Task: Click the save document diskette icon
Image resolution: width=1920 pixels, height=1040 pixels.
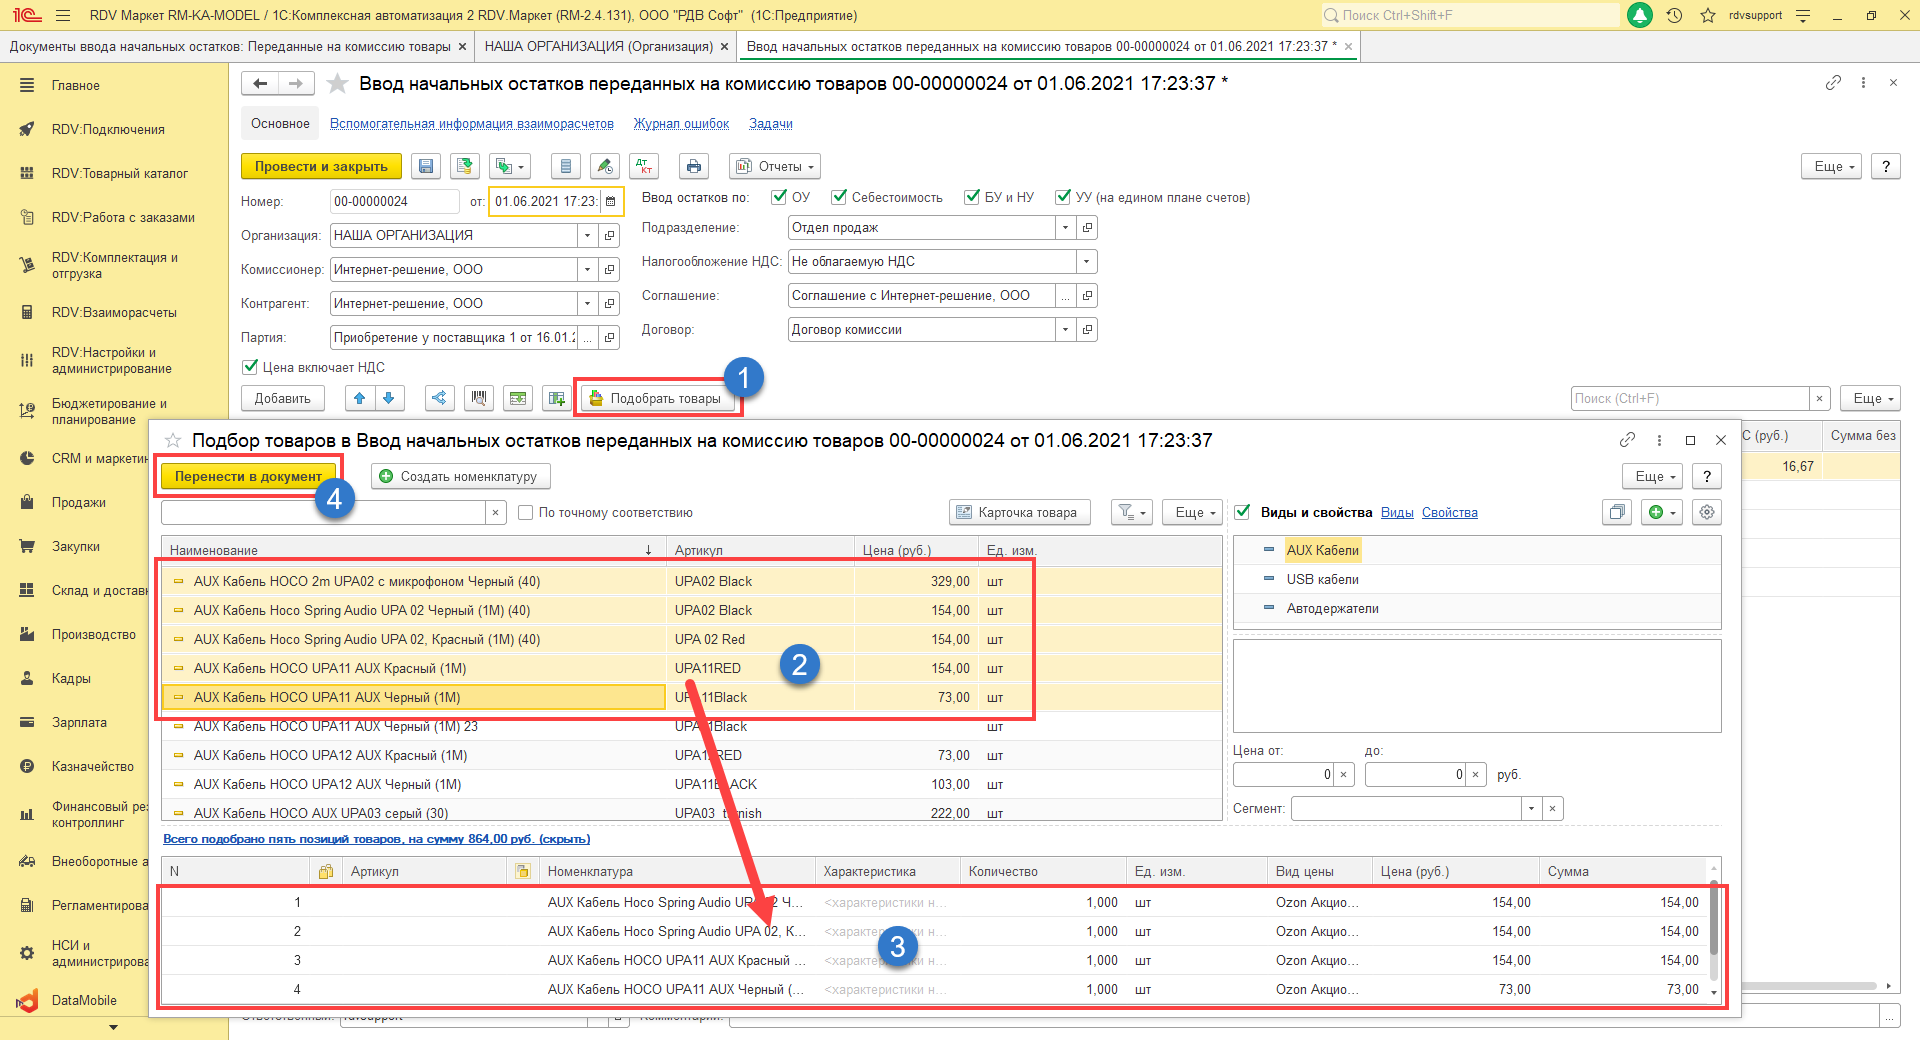Action: pos(426,167)
